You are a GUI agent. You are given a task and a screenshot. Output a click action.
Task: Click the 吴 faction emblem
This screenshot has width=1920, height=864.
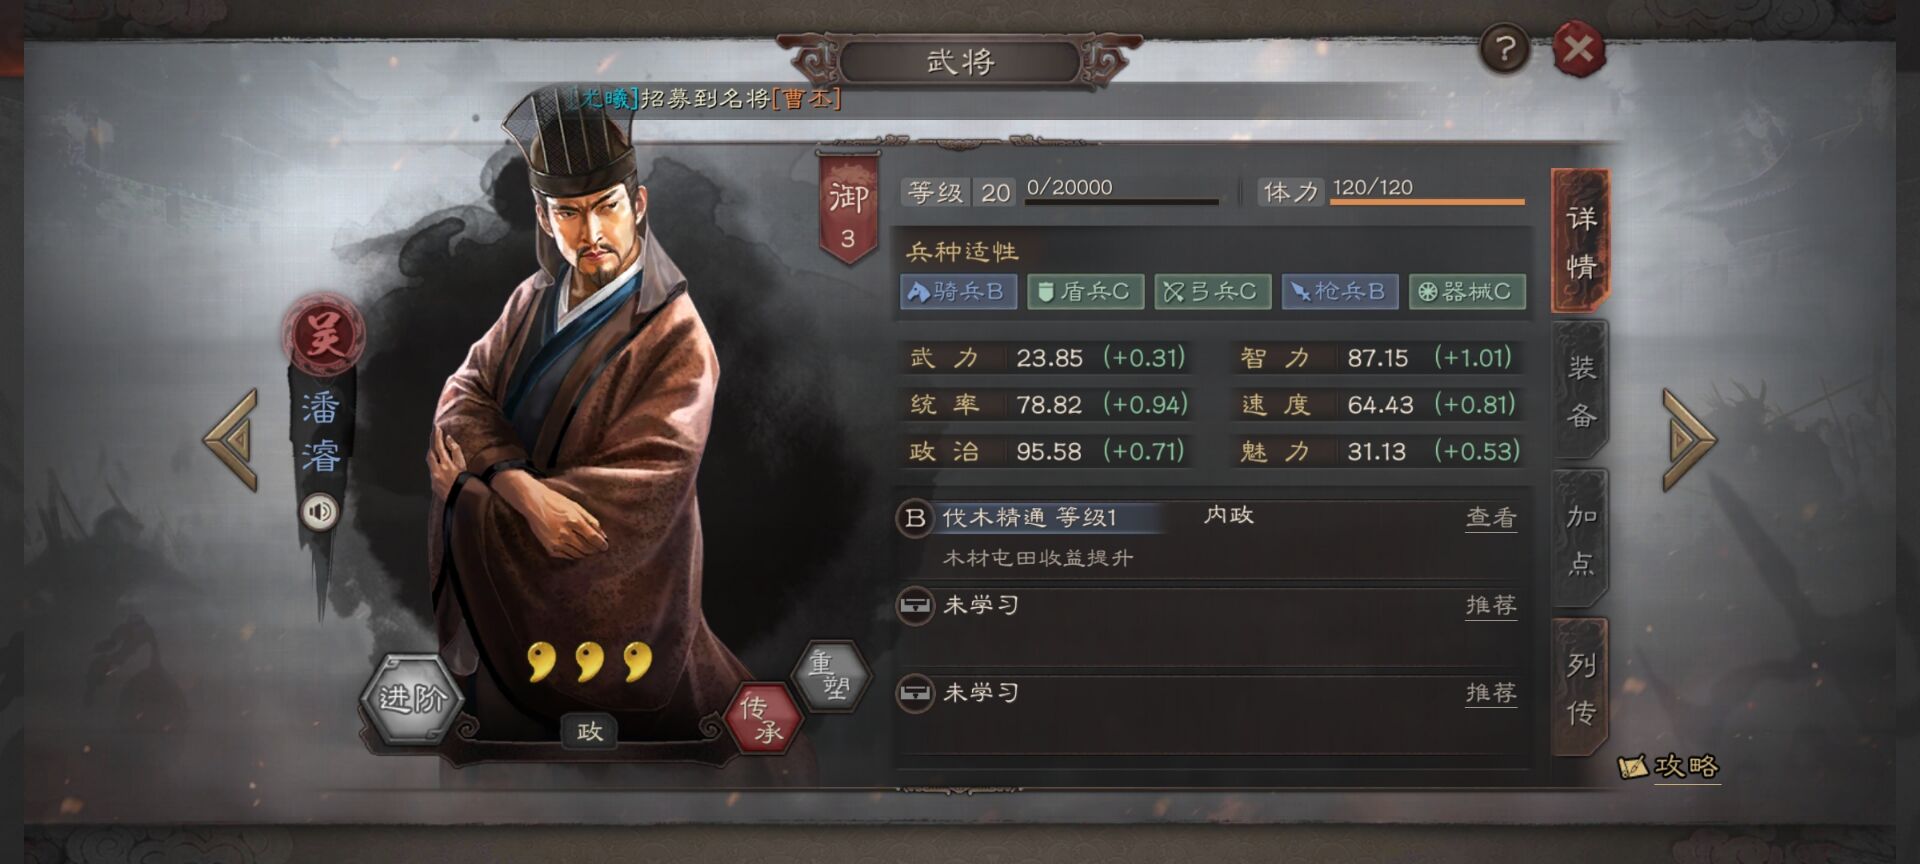pyautogui.click(x=323, y=334)
